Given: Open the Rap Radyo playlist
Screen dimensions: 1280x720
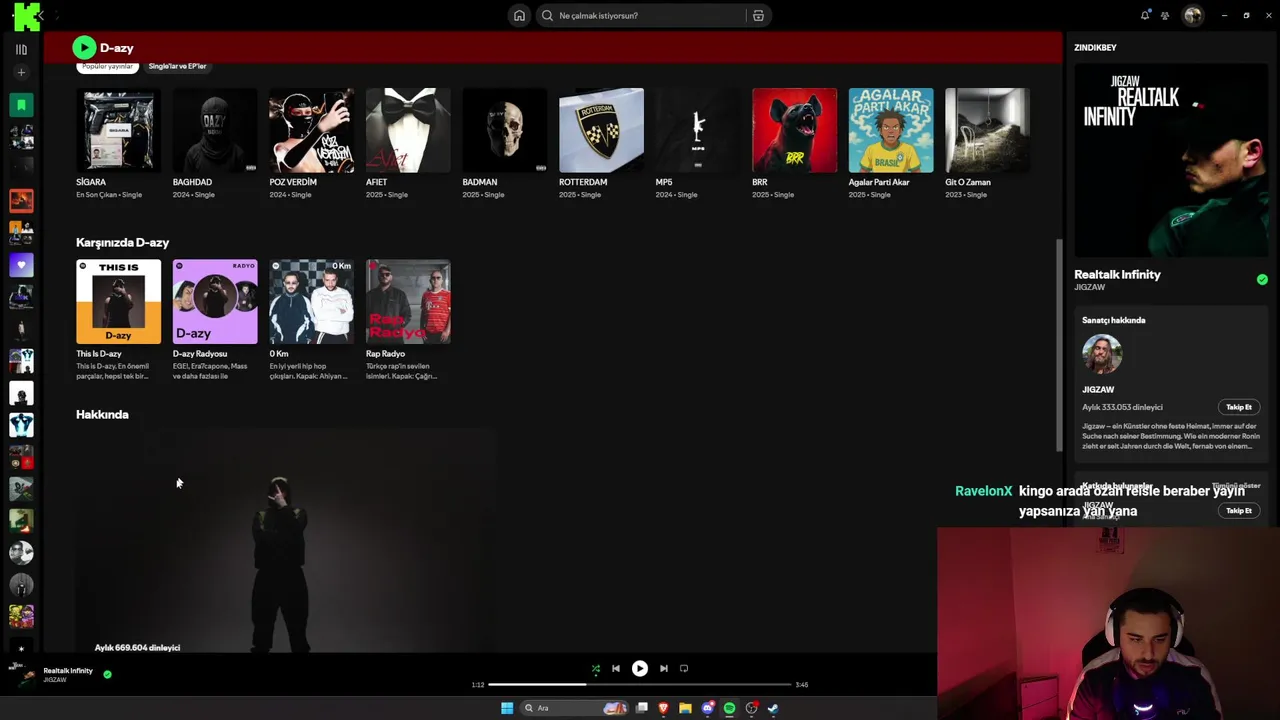Looking at the screenshot, I should (x=408, y=302).
